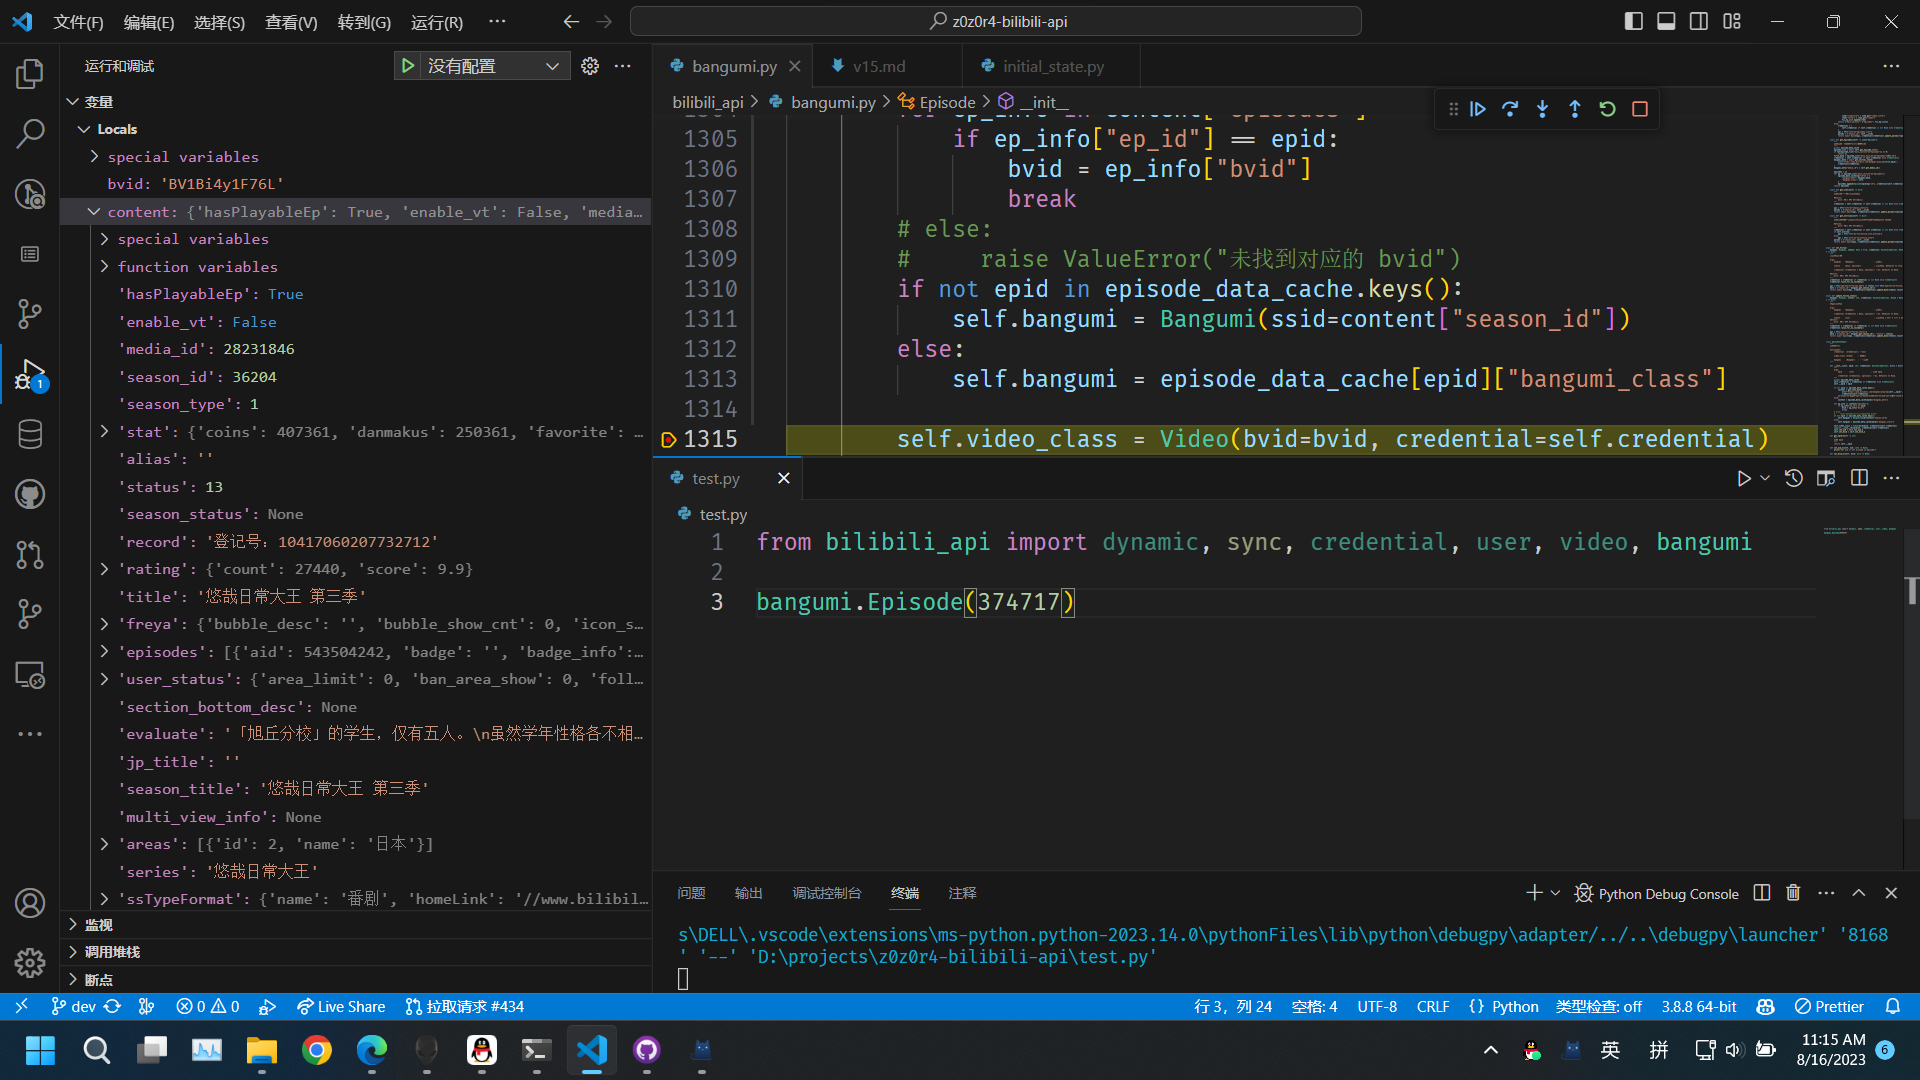Clear the Python Debug Console output
The image size is (1920, 1080).
pyautogui.click(x=1793, y=893)
